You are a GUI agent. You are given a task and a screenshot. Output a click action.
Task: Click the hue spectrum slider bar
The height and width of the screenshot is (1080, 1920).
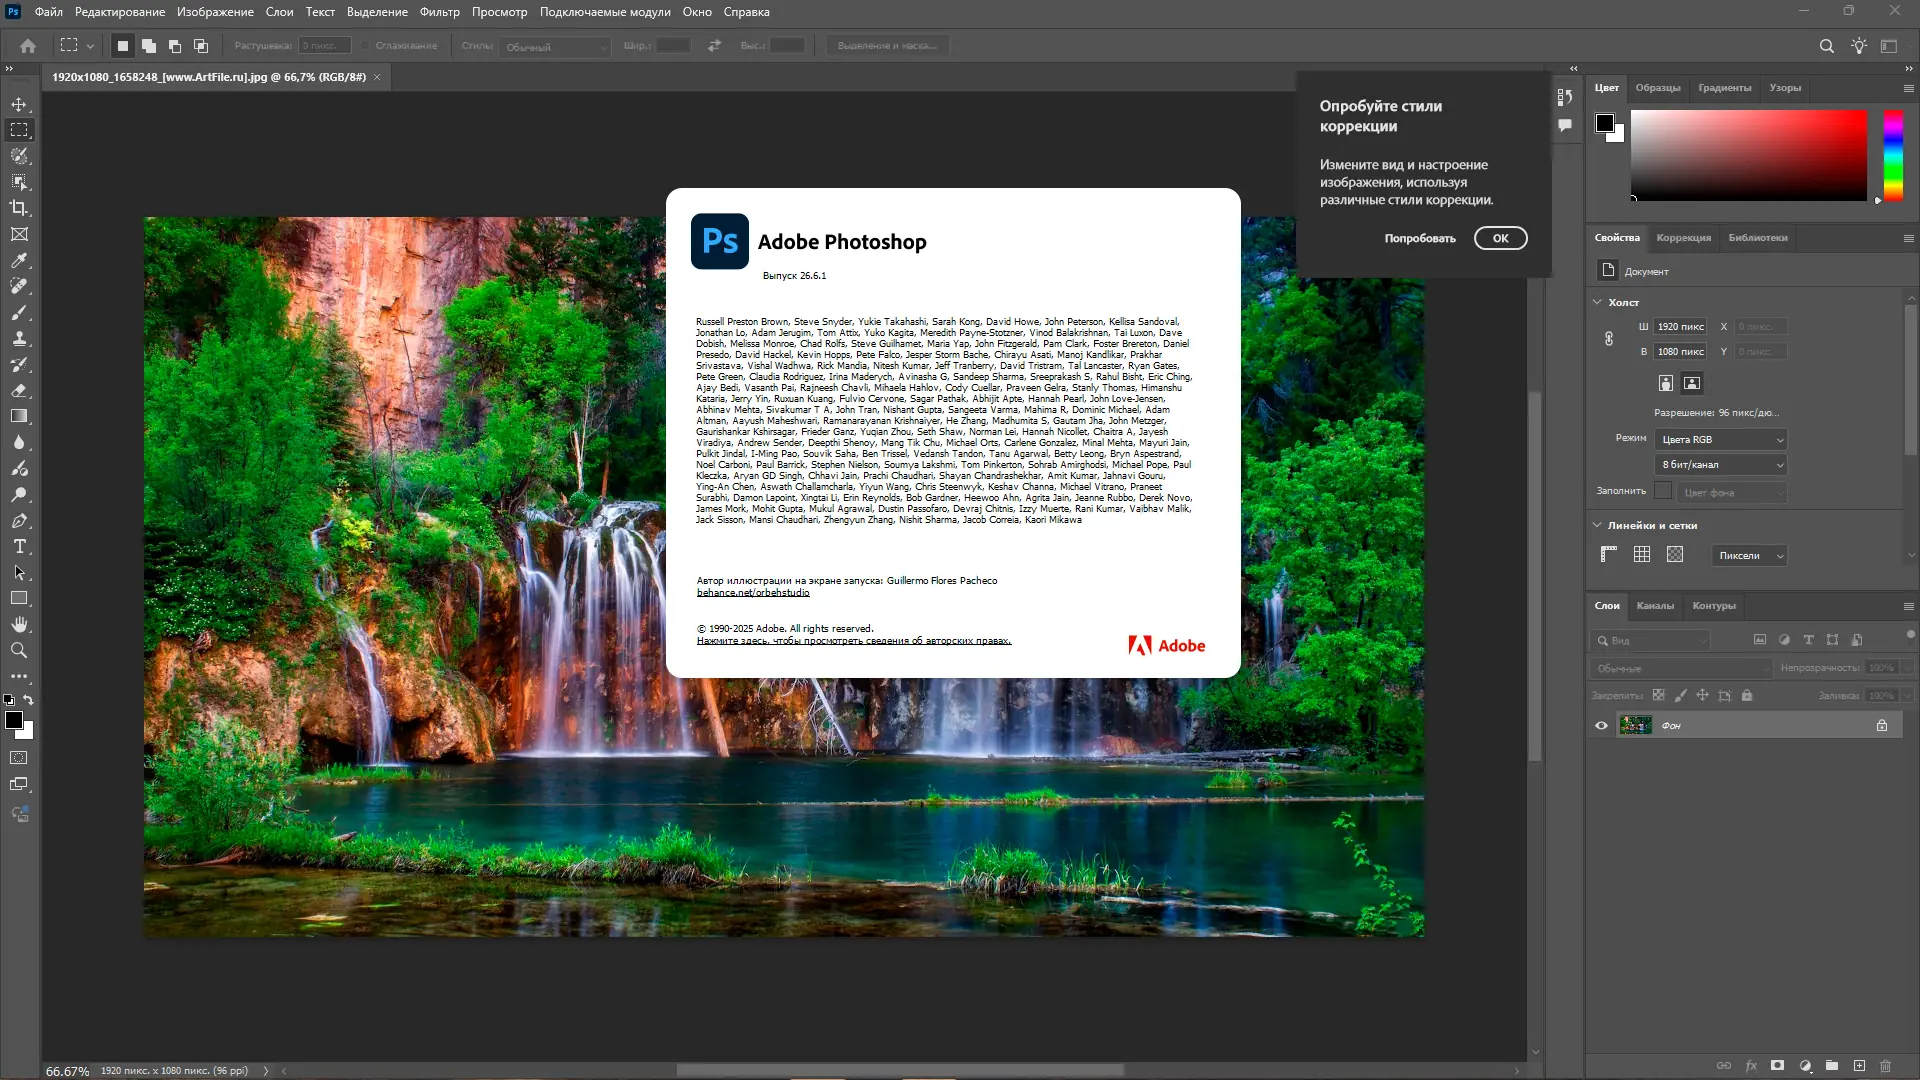[x=1893, y=155]
